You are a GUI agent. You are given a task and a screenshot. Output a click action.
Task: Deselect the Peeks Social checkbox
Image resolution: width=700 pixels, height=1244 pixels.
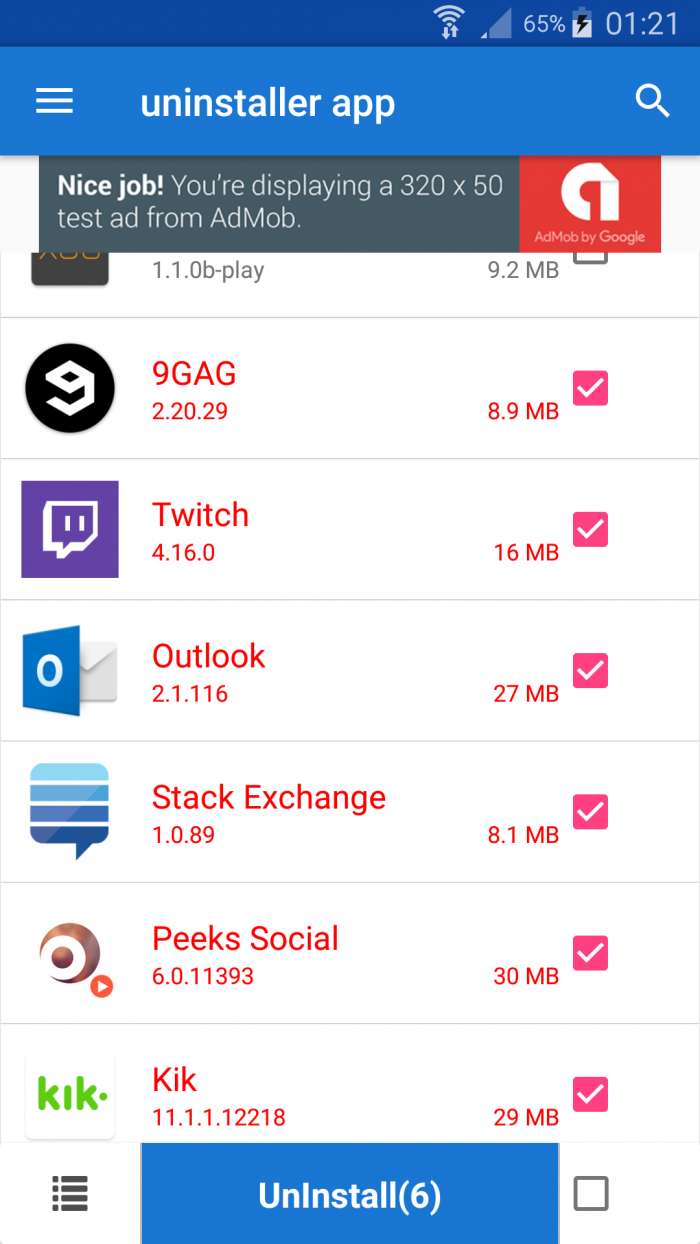[x=590, y=953]
